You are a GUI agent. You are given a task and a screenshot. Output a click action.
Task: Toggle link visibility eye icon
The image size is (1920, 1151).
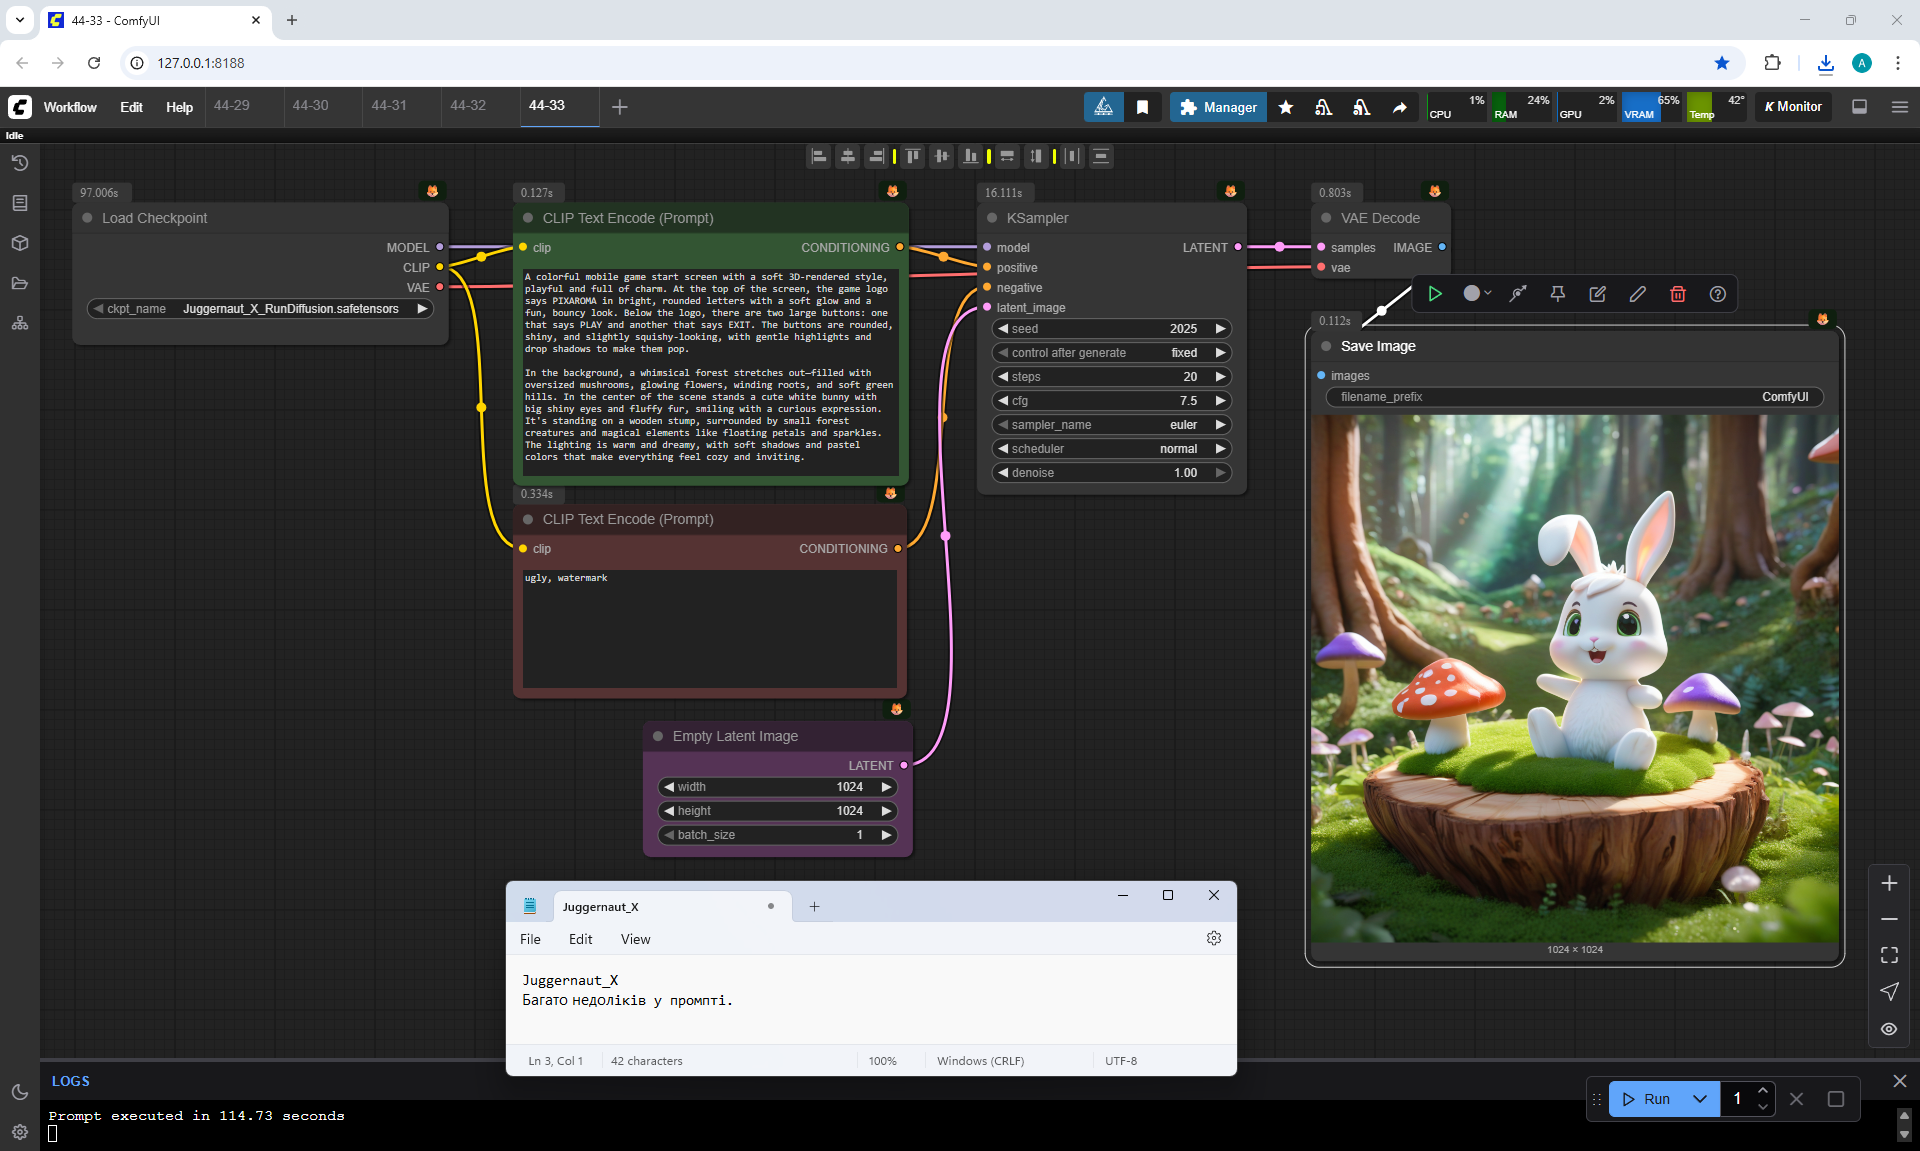pyautogui.click(x=1888, y=1029)
